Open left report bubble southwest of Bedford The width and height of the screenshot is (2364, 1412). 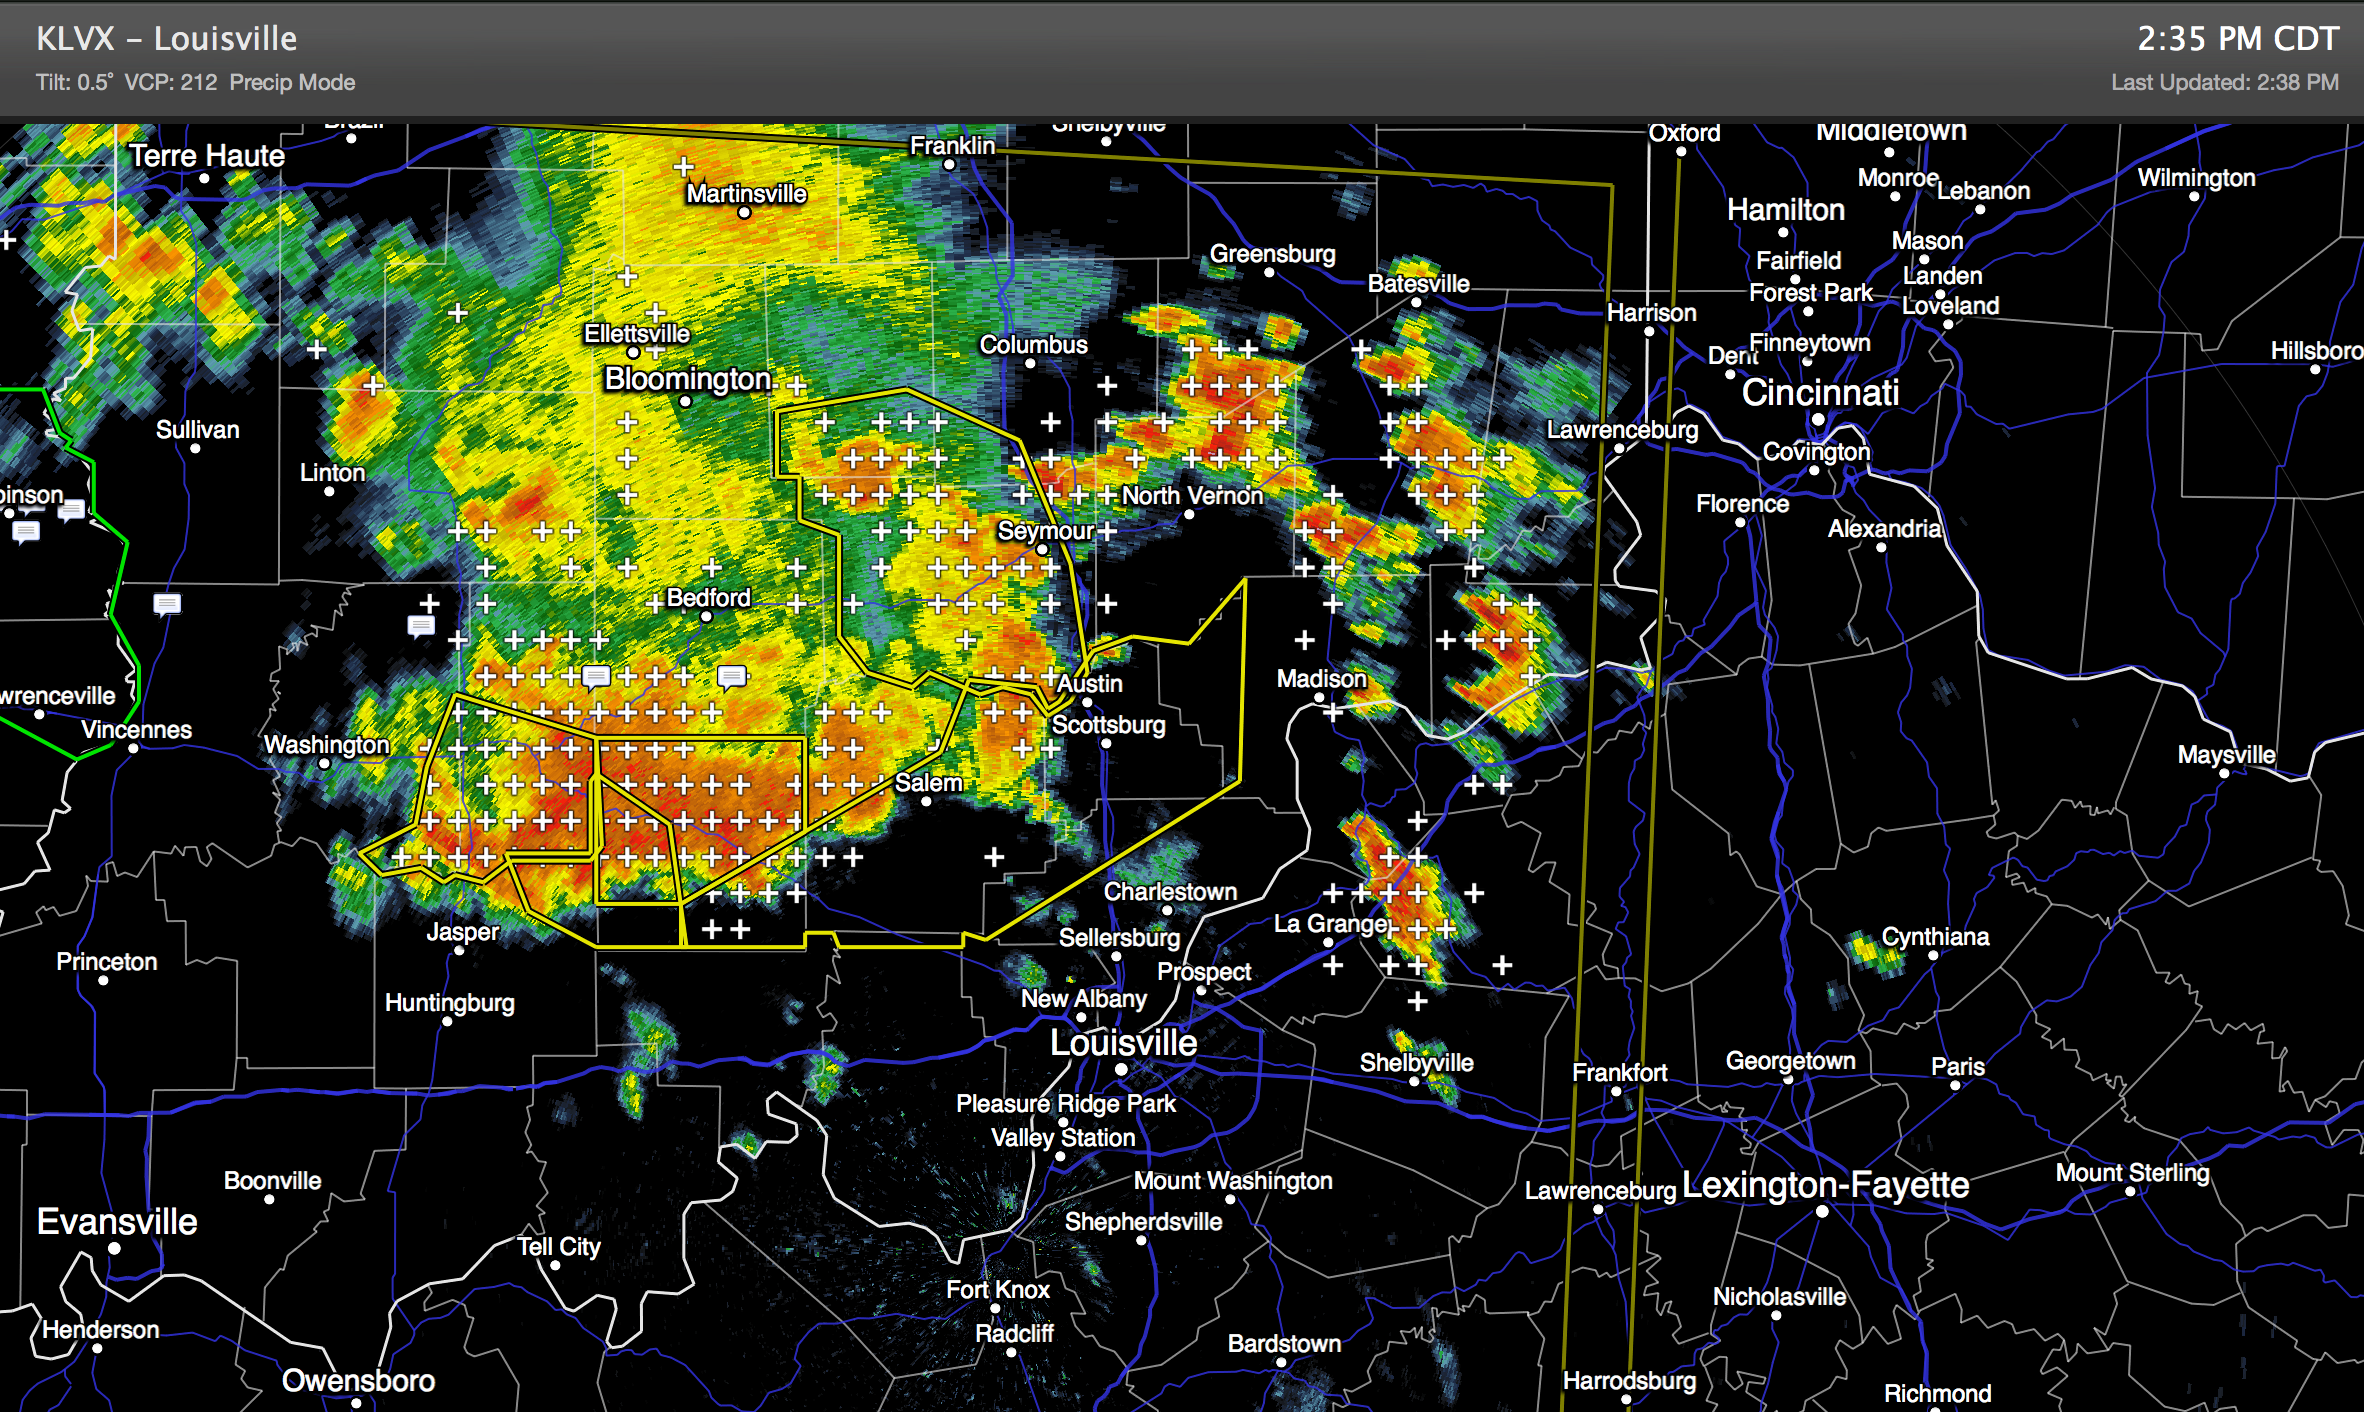(596, 677)
